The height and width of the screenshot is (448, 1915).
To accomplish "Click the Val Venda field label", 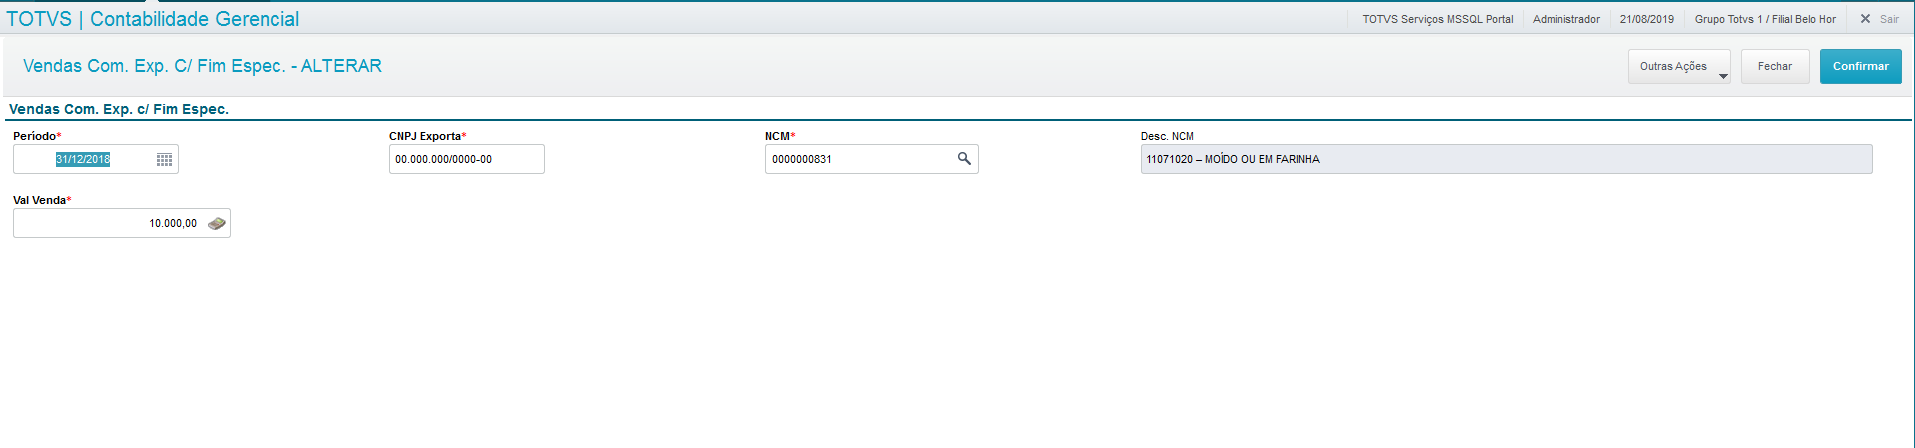I will [42, 200].
